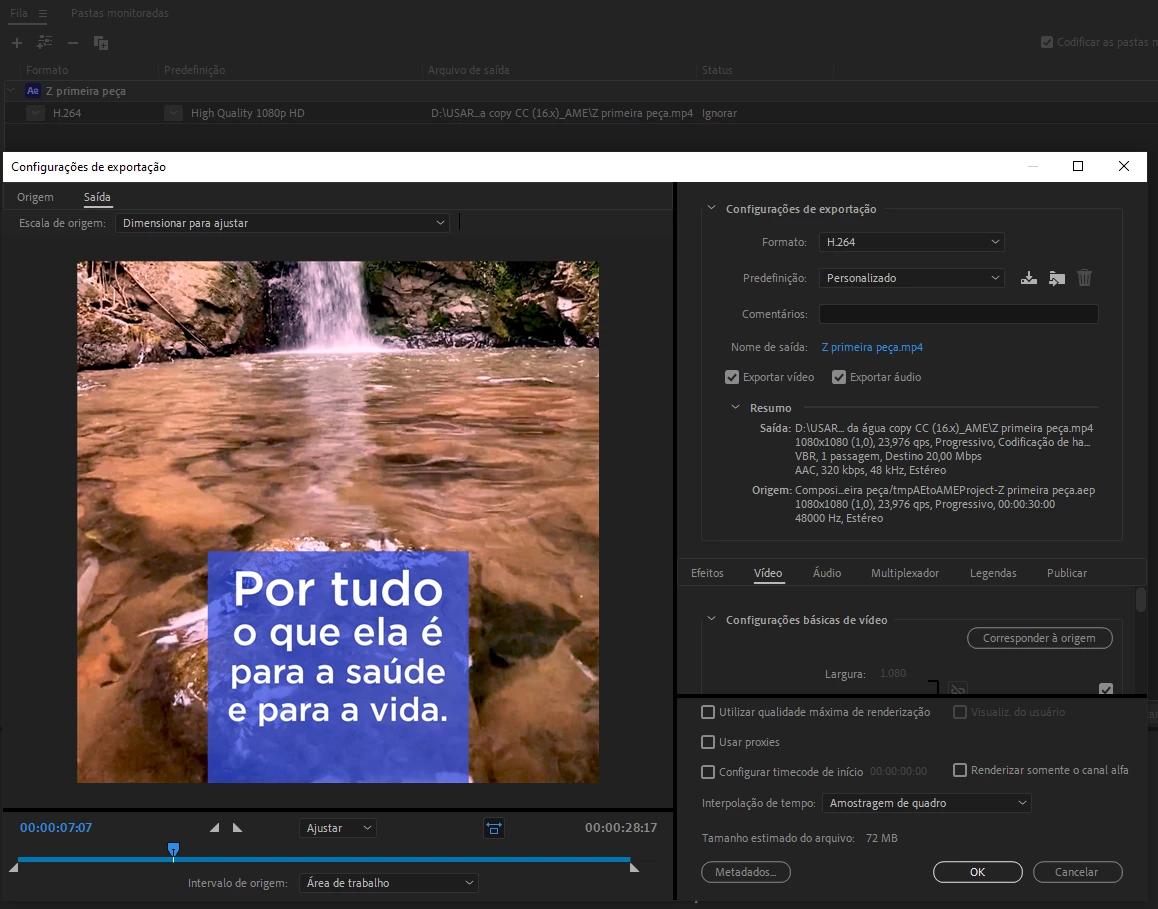Click the Remove minus icon in queue toolbar

pos(72,43)
